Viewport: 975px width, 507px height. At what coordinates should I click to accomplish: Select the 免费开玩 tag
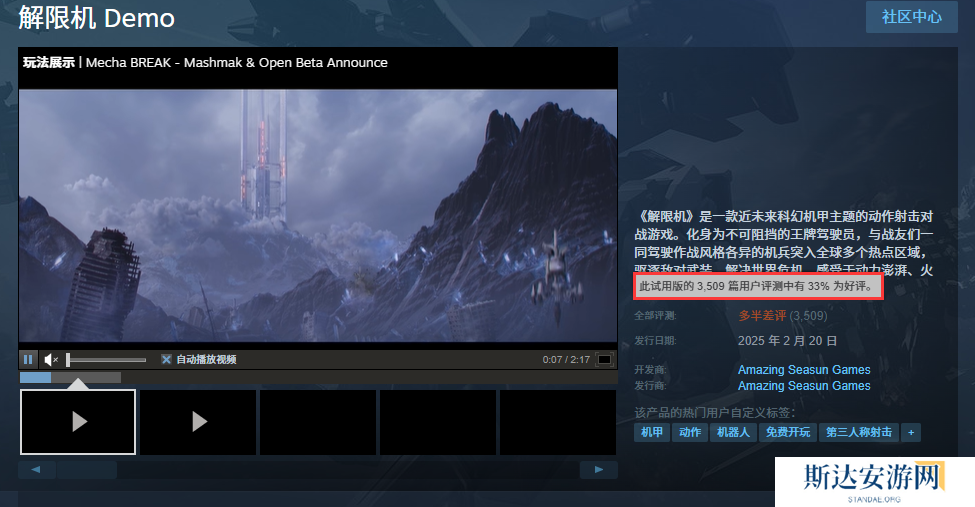pos(787,432)
